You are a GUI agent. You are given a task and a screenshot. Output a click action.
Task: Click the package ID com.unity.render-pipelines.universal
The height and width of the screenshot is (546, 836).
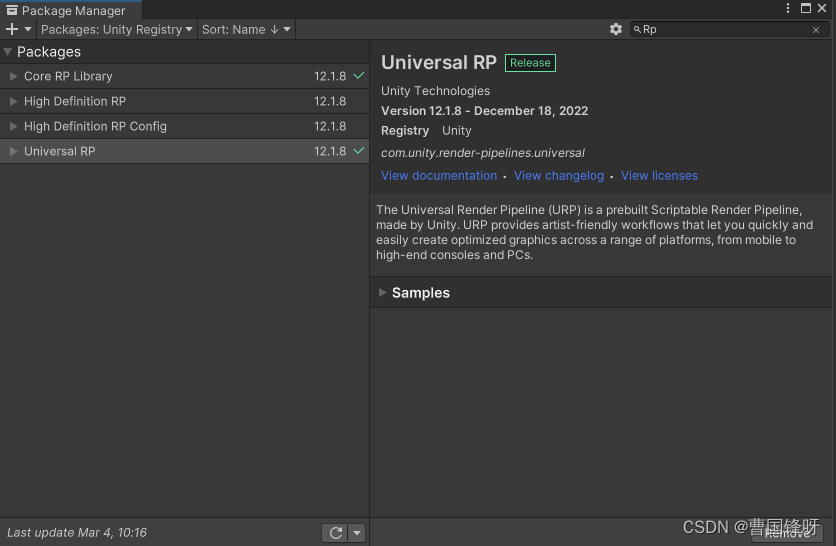click(x=483, y=153)
